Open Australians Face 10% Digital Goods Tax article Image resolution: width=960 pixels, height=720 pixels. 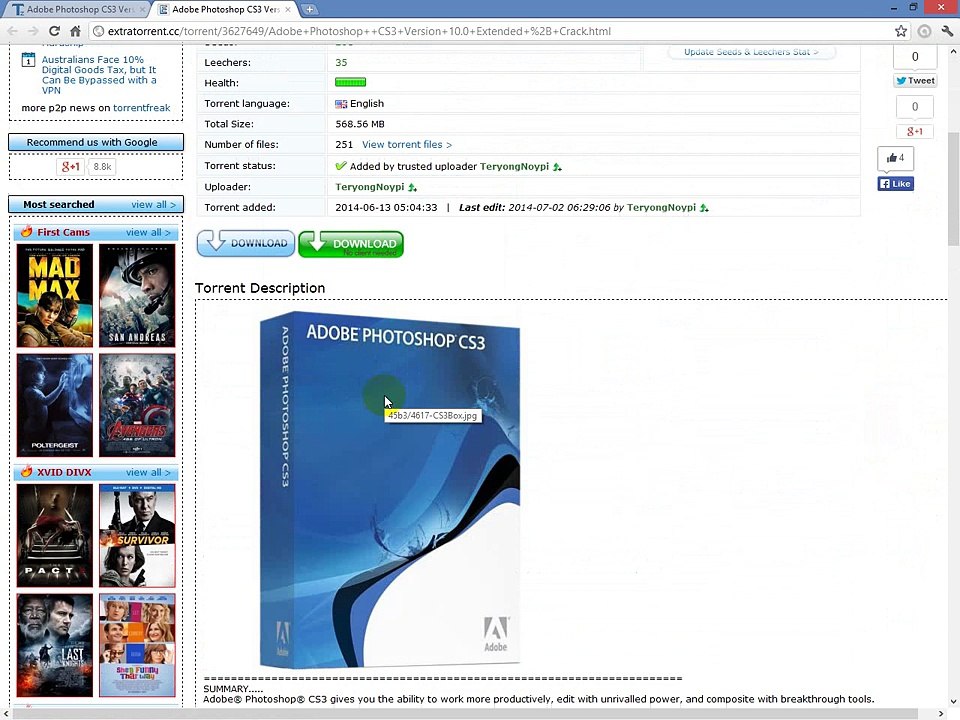[99, 75]
